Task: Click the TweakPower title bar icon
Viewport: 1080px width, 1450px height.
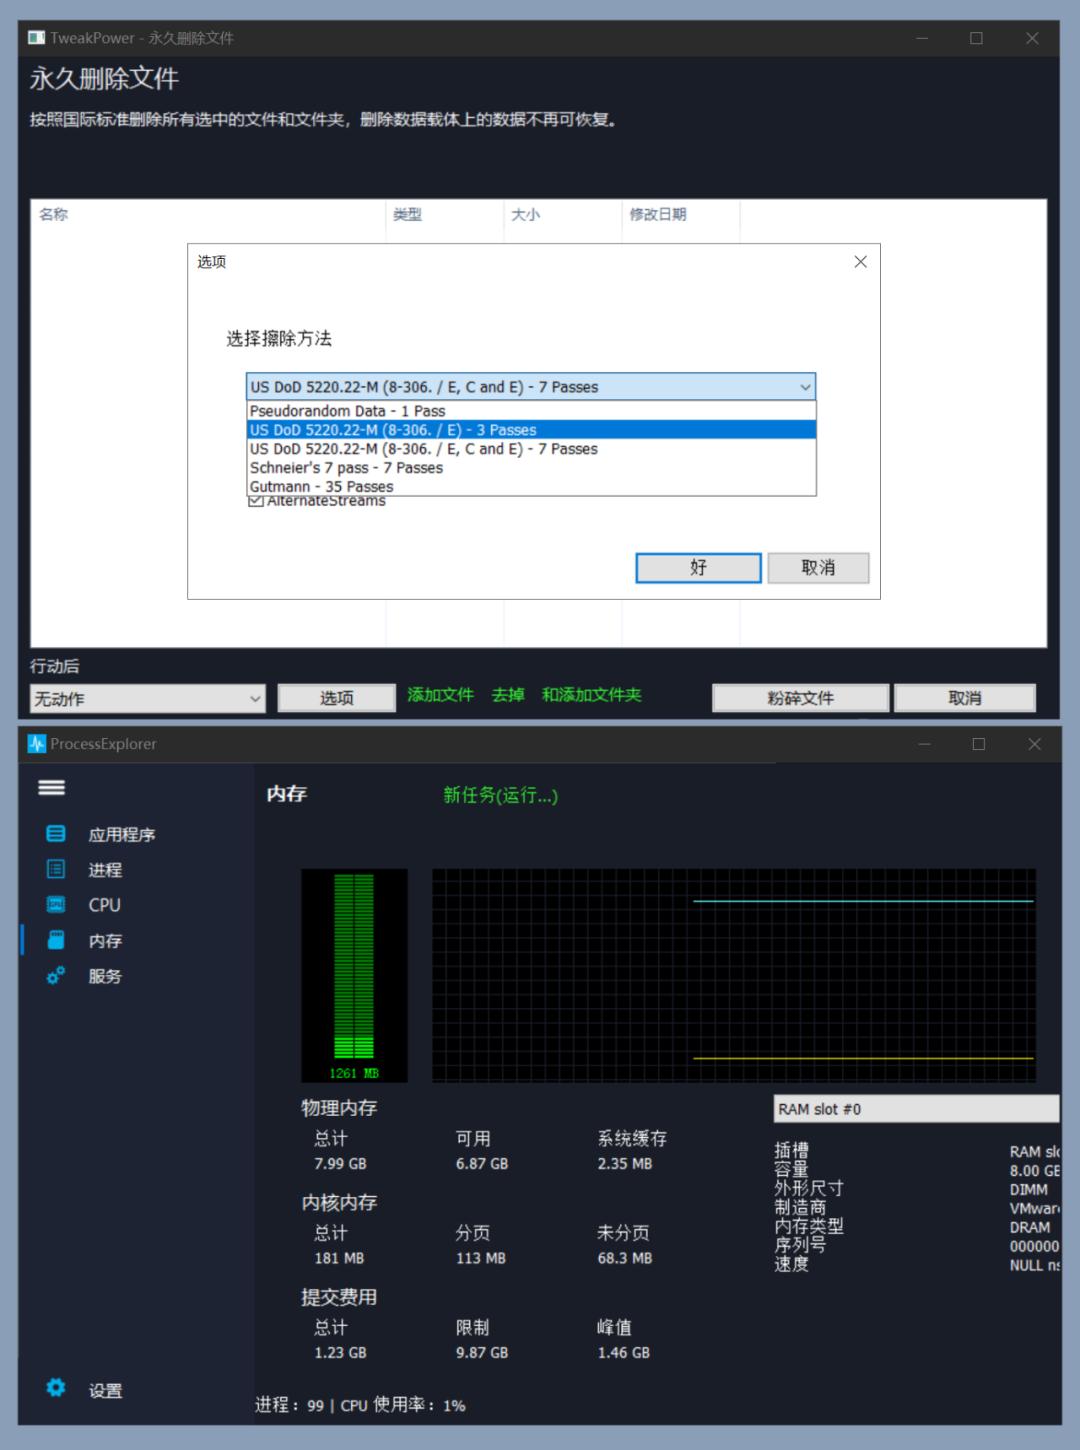Action: pos(37,38)
